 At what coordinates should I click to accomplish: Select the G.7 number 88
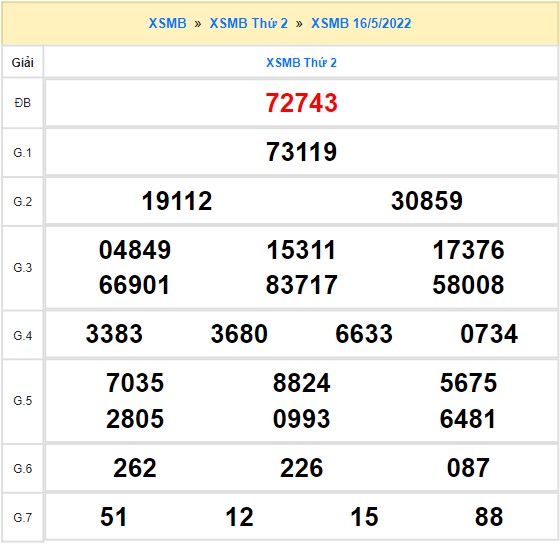[489, 517]
